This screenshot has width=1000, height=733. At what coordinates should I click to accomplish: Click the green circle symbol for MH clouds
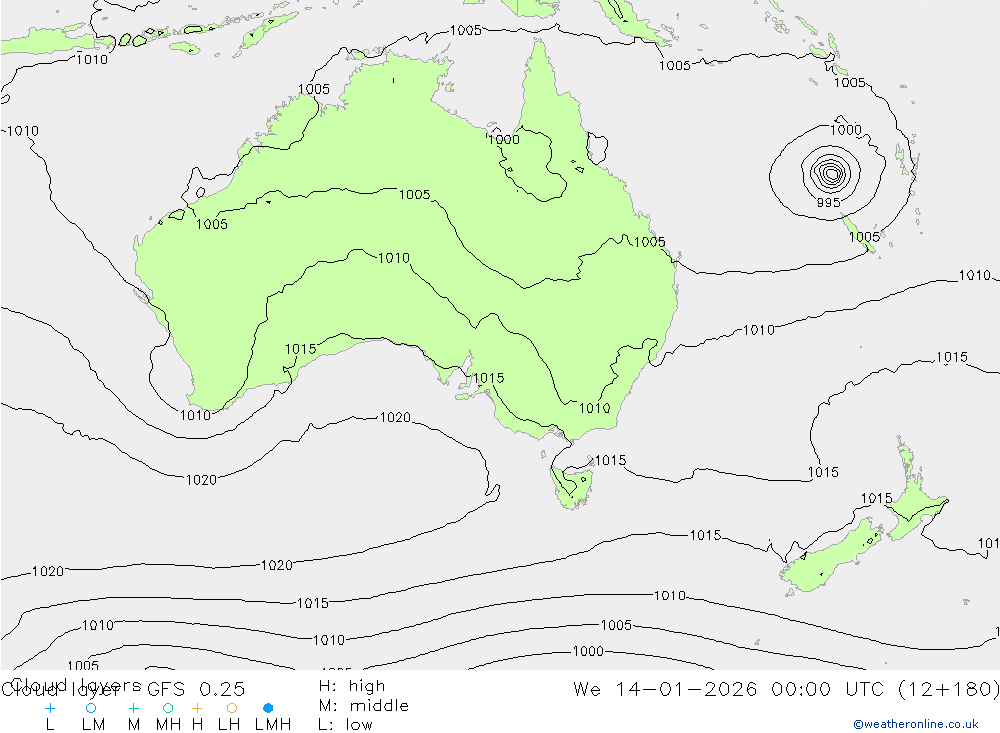pos(168,708)
